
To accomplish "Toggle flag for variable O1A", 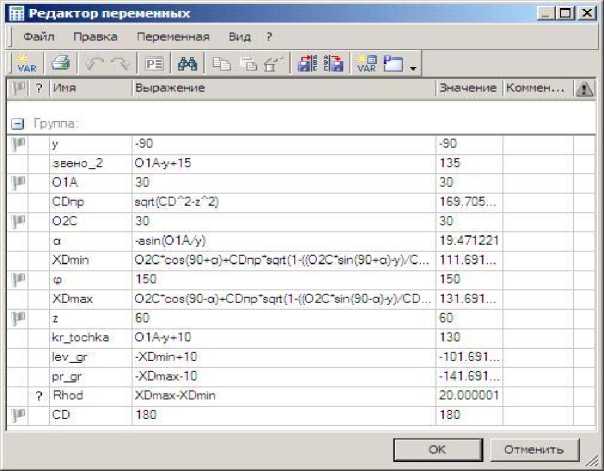I will click(18, 183).
